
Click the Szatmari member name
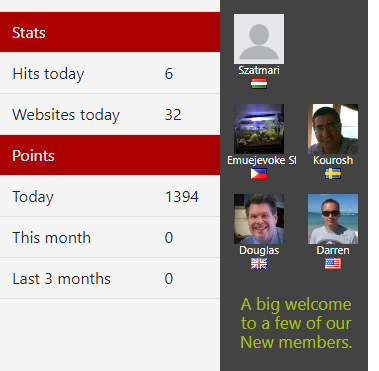[259, 70]
